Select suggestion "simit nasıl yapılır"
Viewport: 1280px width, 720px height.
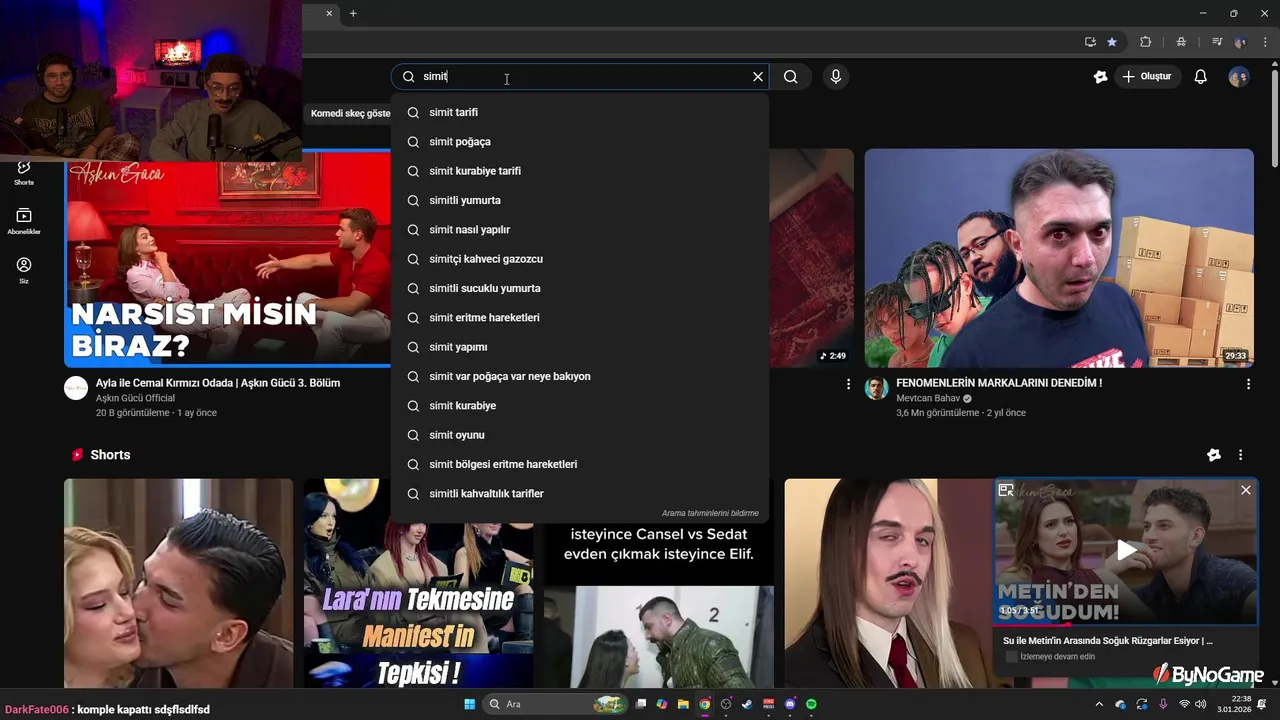pos(580,230)
